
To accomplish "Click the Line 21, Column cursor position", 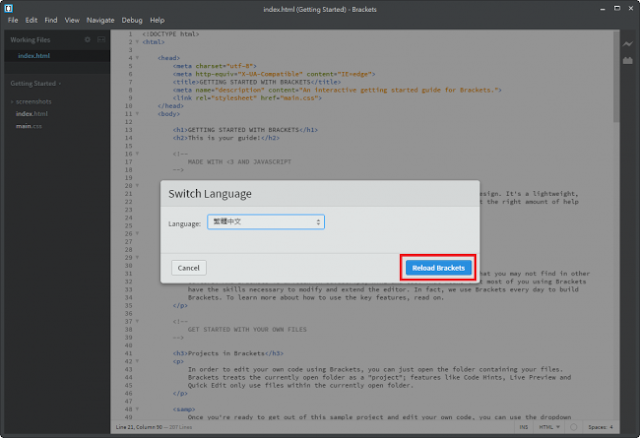I will [139, 427].
